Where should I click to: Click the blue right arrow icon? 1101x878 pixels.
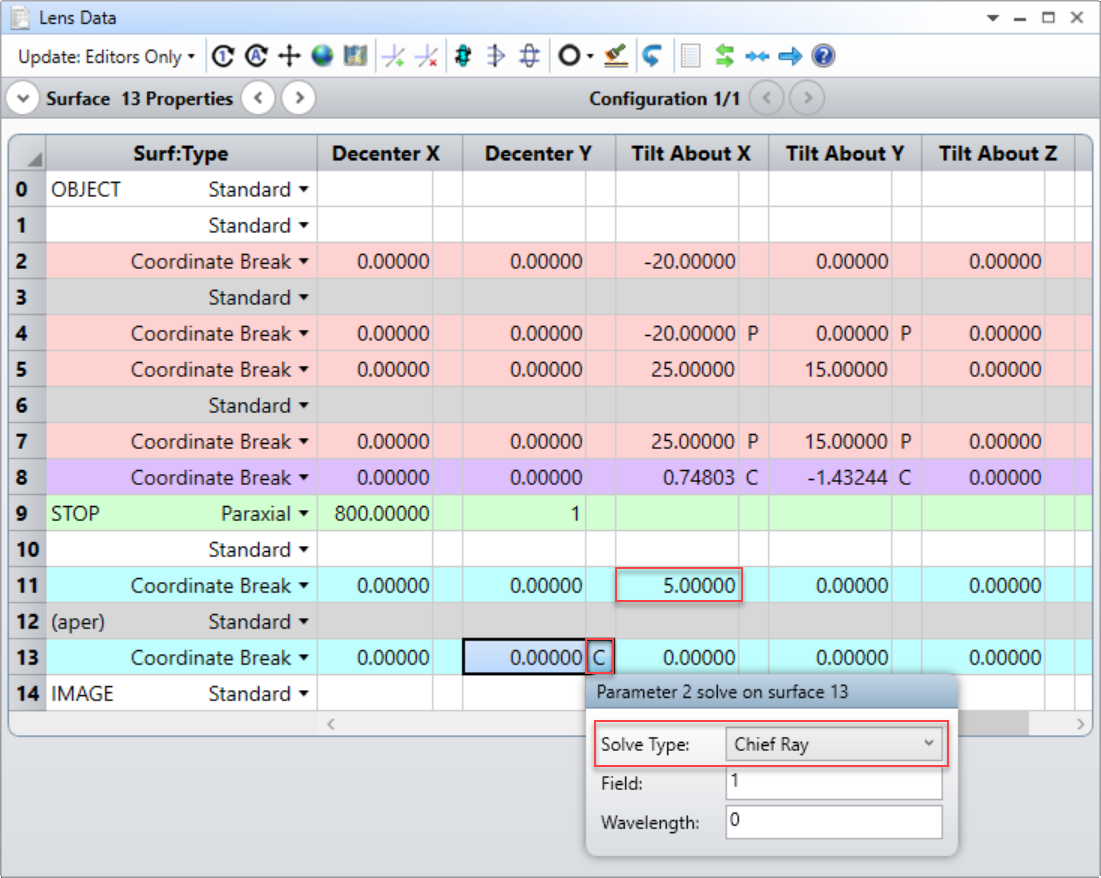point(790,56)
